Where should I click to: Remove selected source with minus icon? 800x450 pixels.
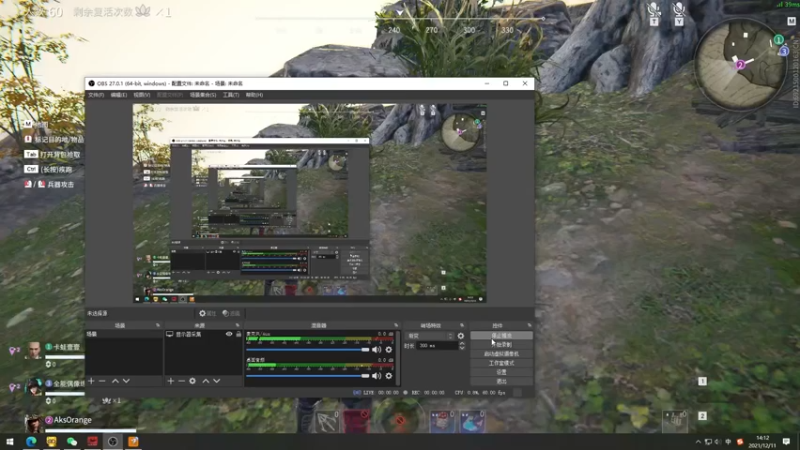pyautogui.click(x=181, y=381)
